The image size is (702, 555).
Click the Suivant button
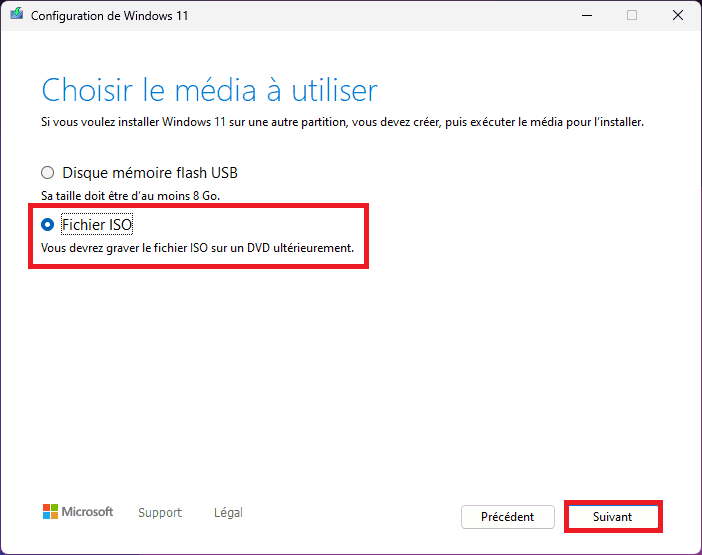[x=612, y=517]
